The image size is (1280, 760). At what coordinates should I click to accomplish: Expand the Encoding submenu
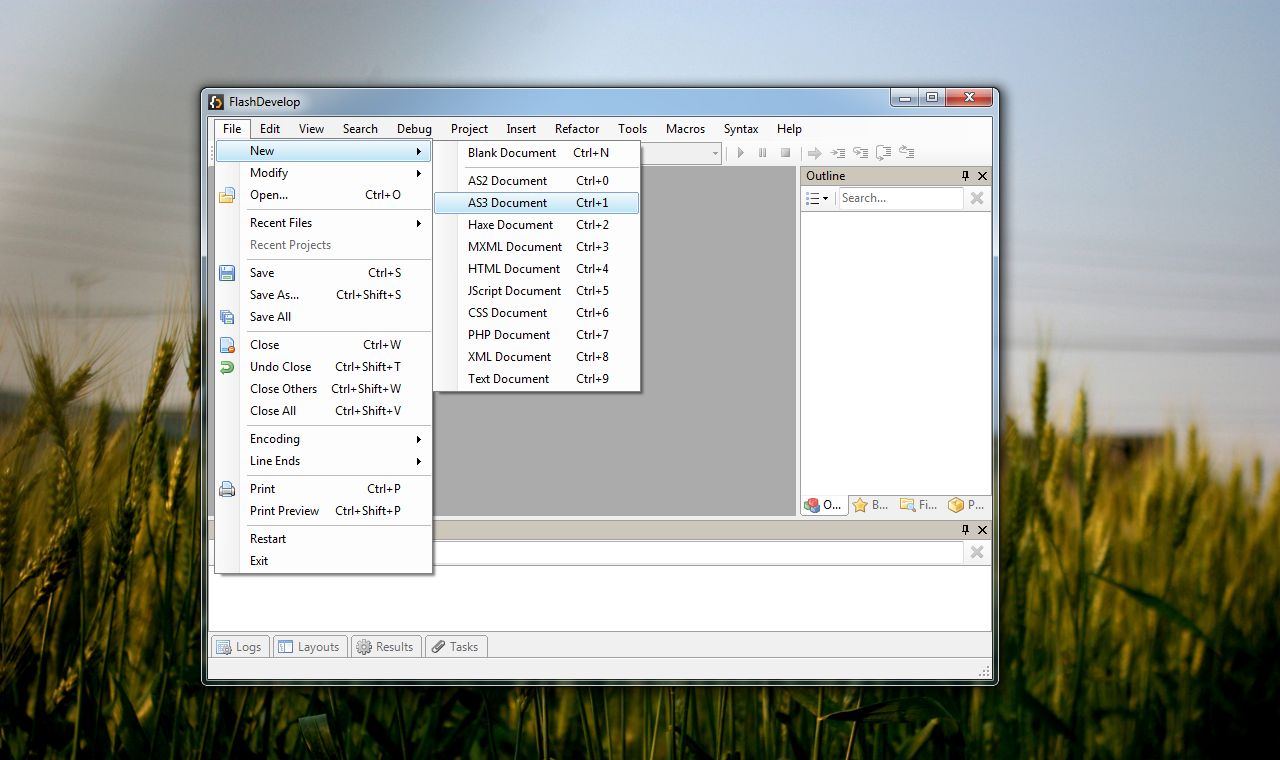[x=324, y=439]
